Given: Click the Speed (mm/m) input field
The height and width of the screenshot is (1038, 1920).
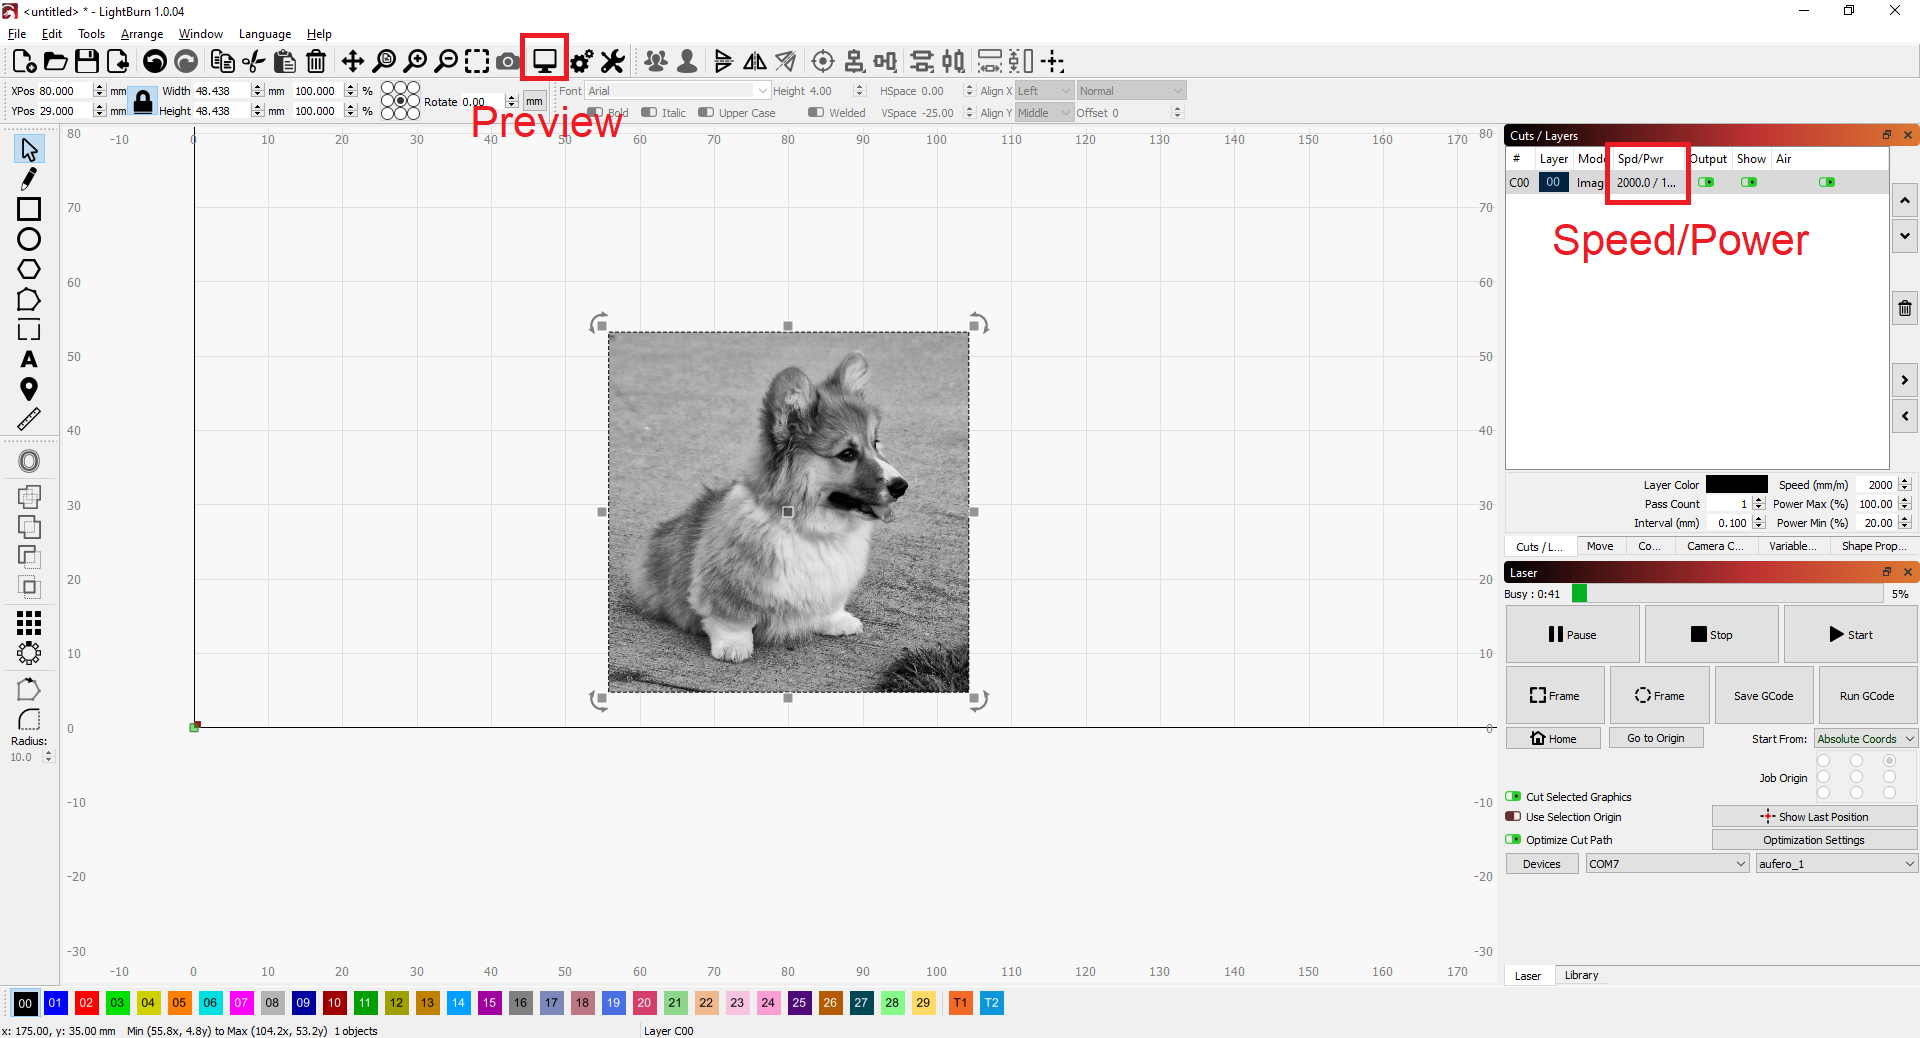Looking at the screenshot, I should 1877,485.
